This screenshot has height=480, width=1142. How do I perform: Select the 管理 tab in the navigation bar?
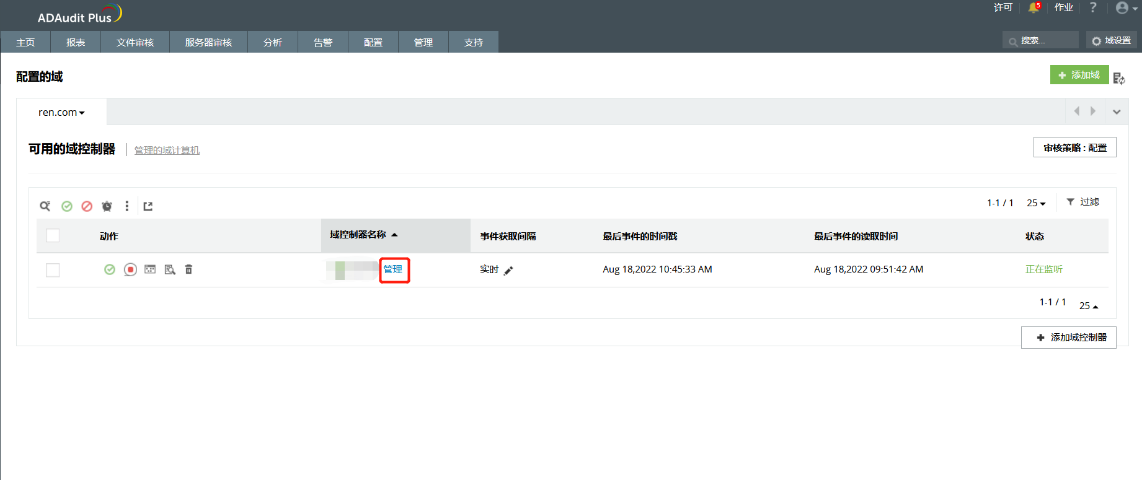423,42
